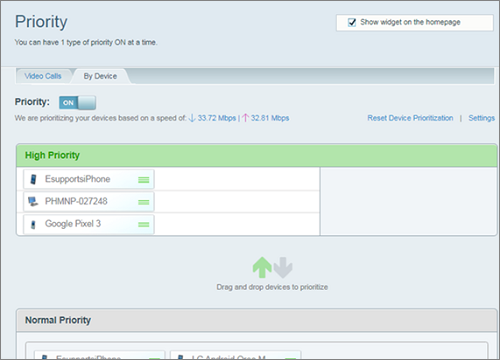Click the 33.72 Mbps download speed
Screen dimensions: 500x360
click(217, 118)
